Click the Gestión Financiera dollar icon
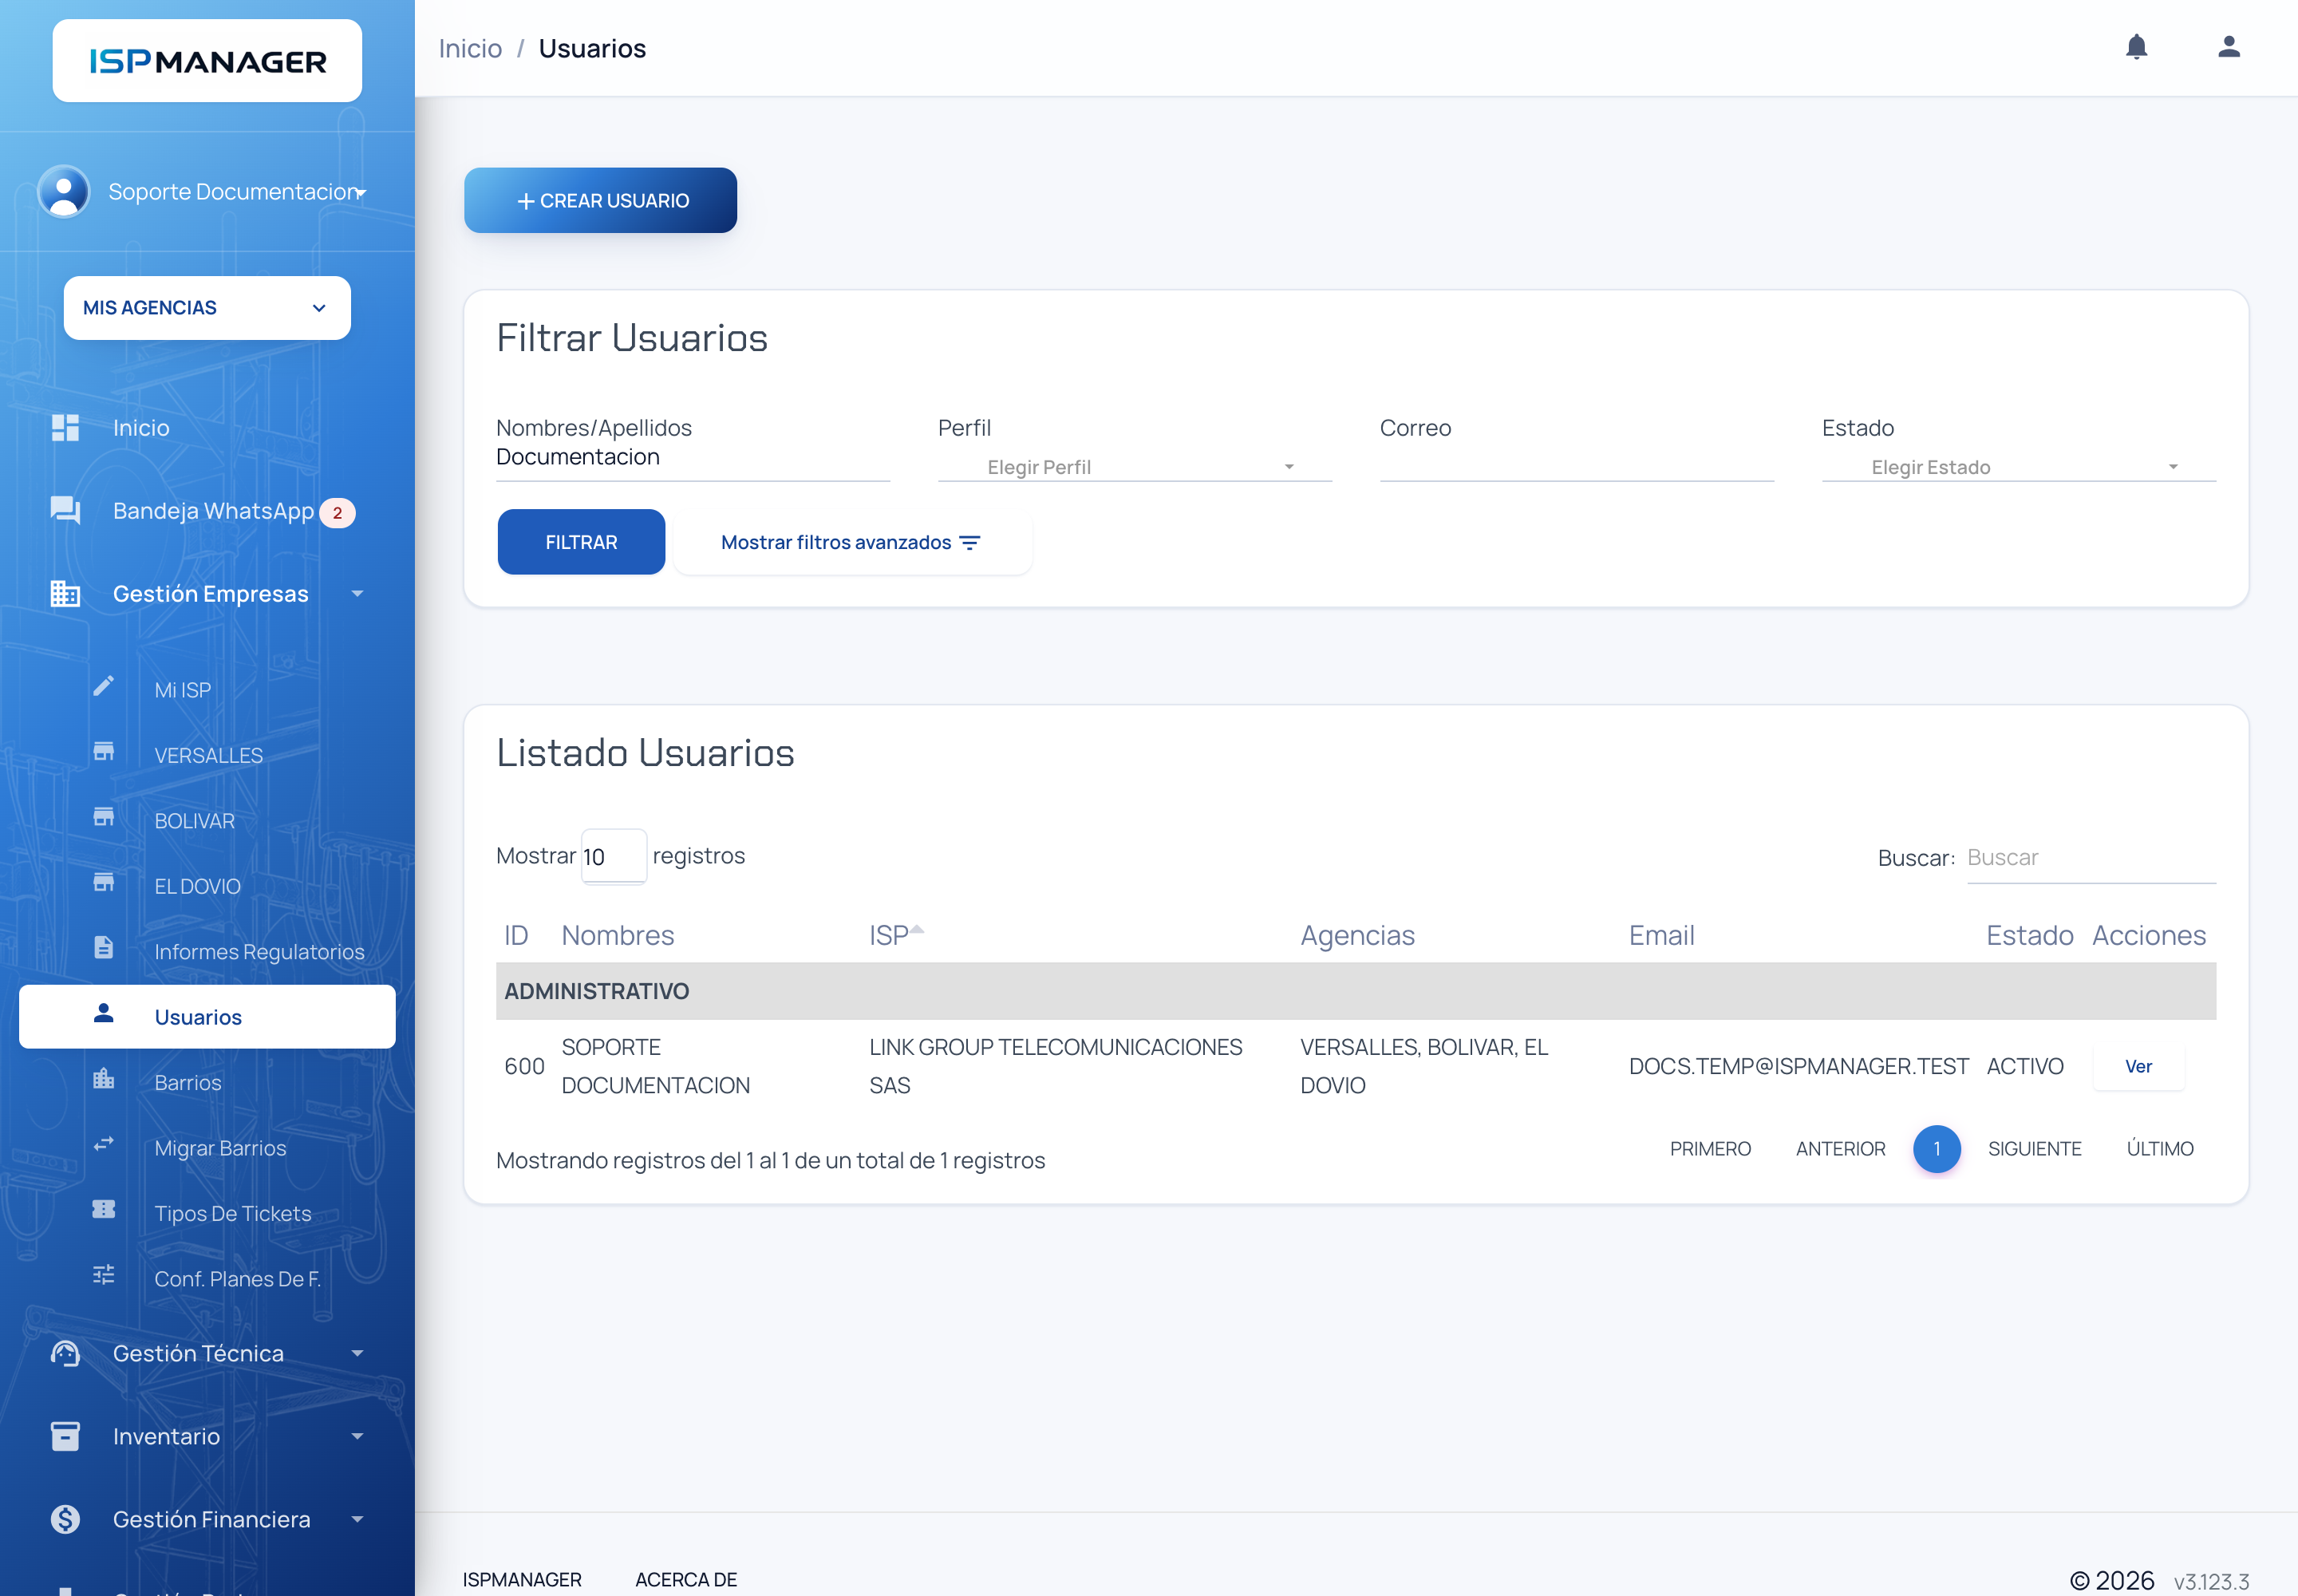 pyautogui.click(x=65, y=1520)
